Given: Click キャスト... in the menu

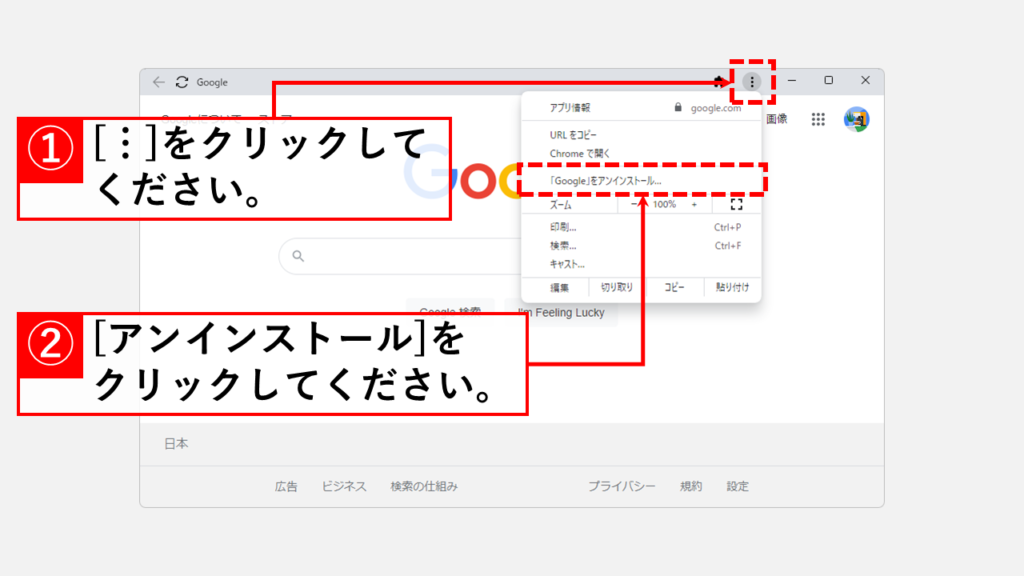Looking at the screenshot, I should 567,264.
